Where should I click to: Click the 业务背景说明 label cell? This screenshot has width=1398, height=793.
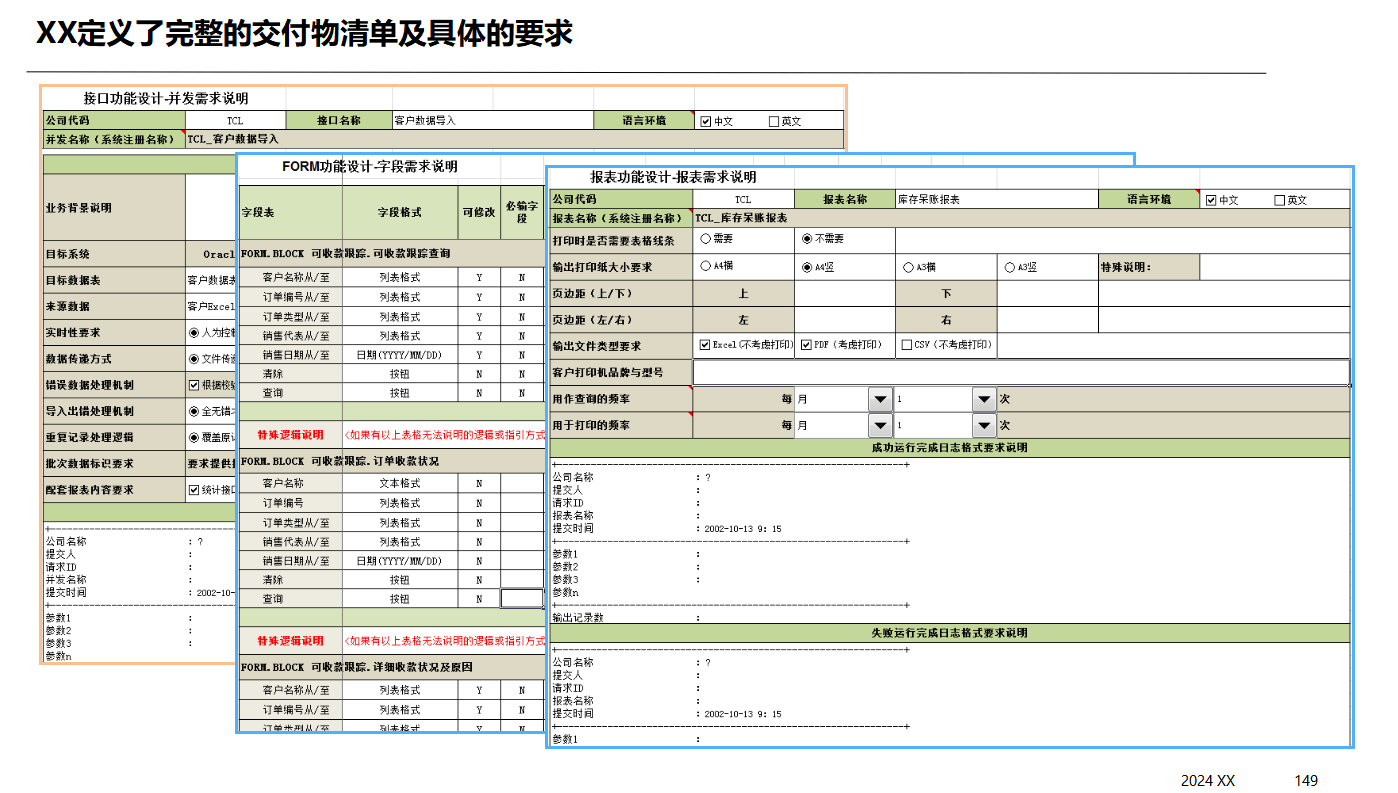(115, 208)
